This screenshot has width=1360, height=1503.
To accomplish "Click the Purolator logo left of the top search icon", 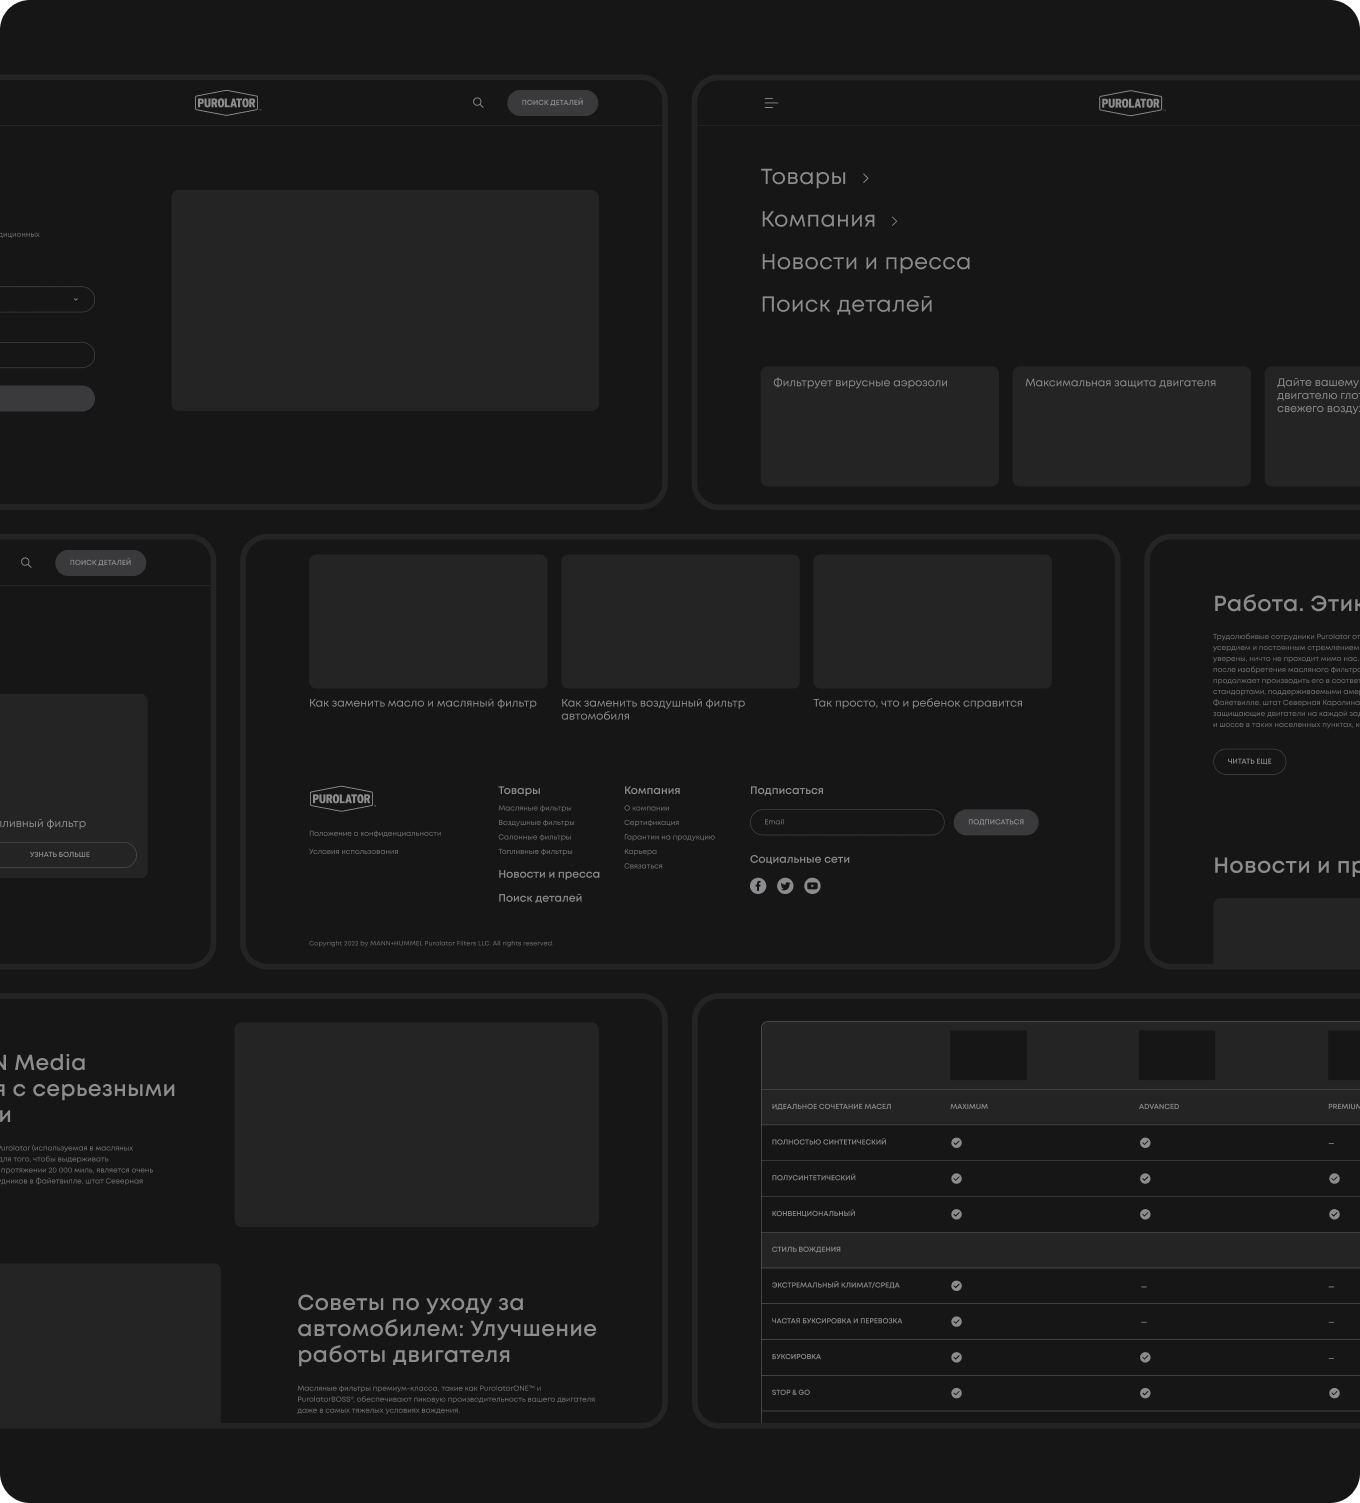I will (227, 103).
